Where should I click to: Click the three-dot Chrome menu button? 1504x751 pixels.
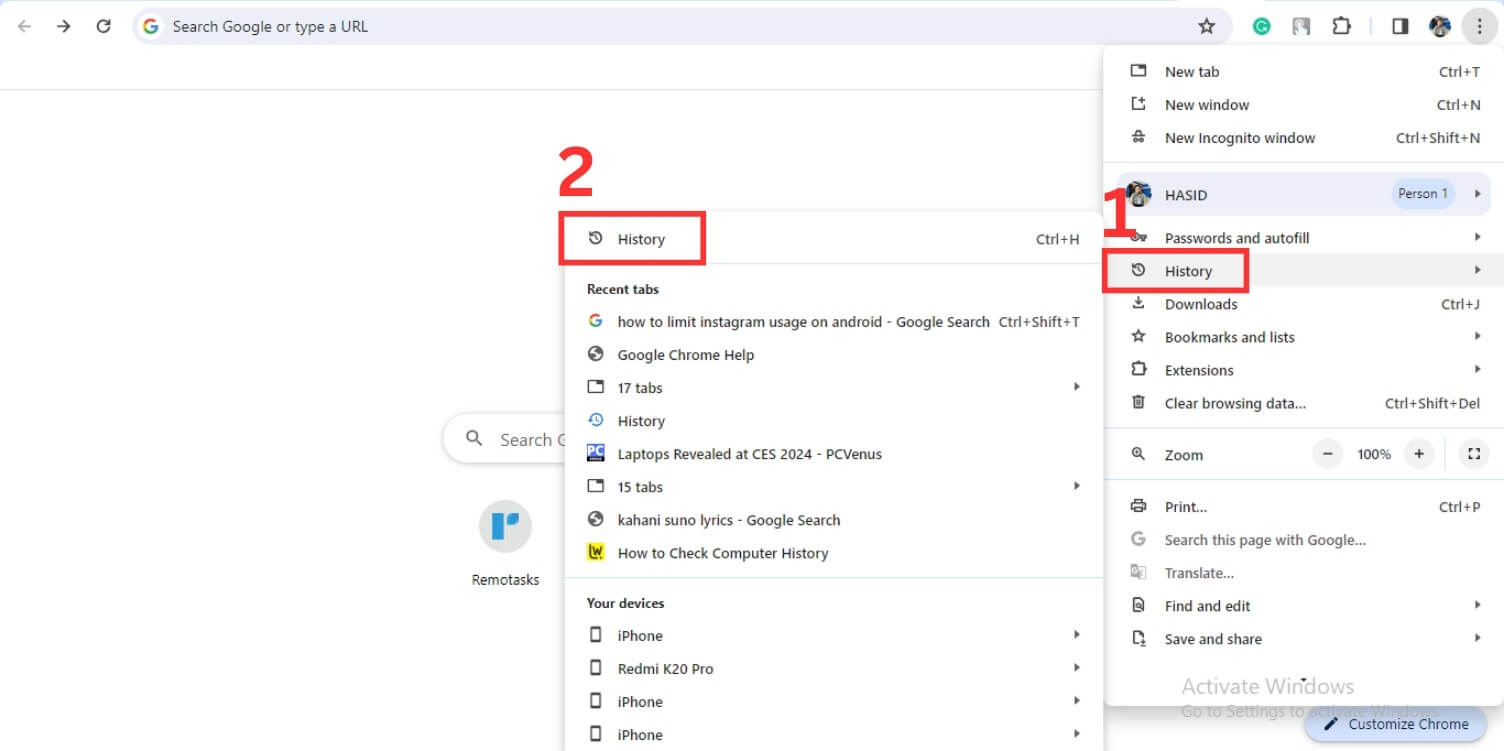point(1479,27)
